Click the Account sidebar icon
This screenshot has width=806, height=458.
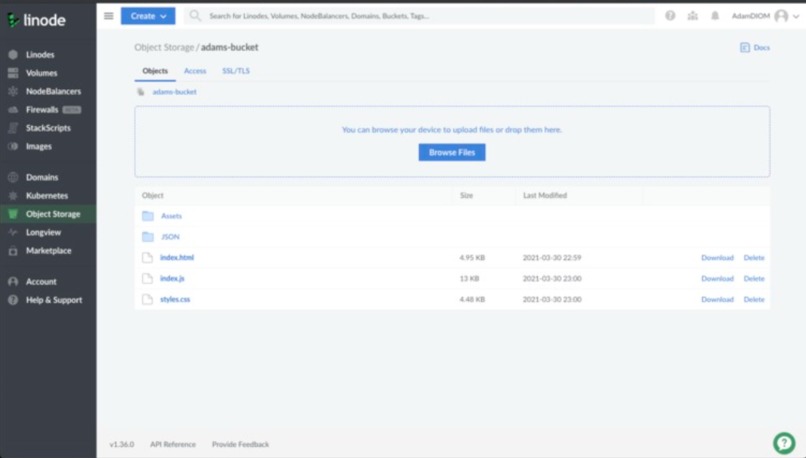pos(13,282)
